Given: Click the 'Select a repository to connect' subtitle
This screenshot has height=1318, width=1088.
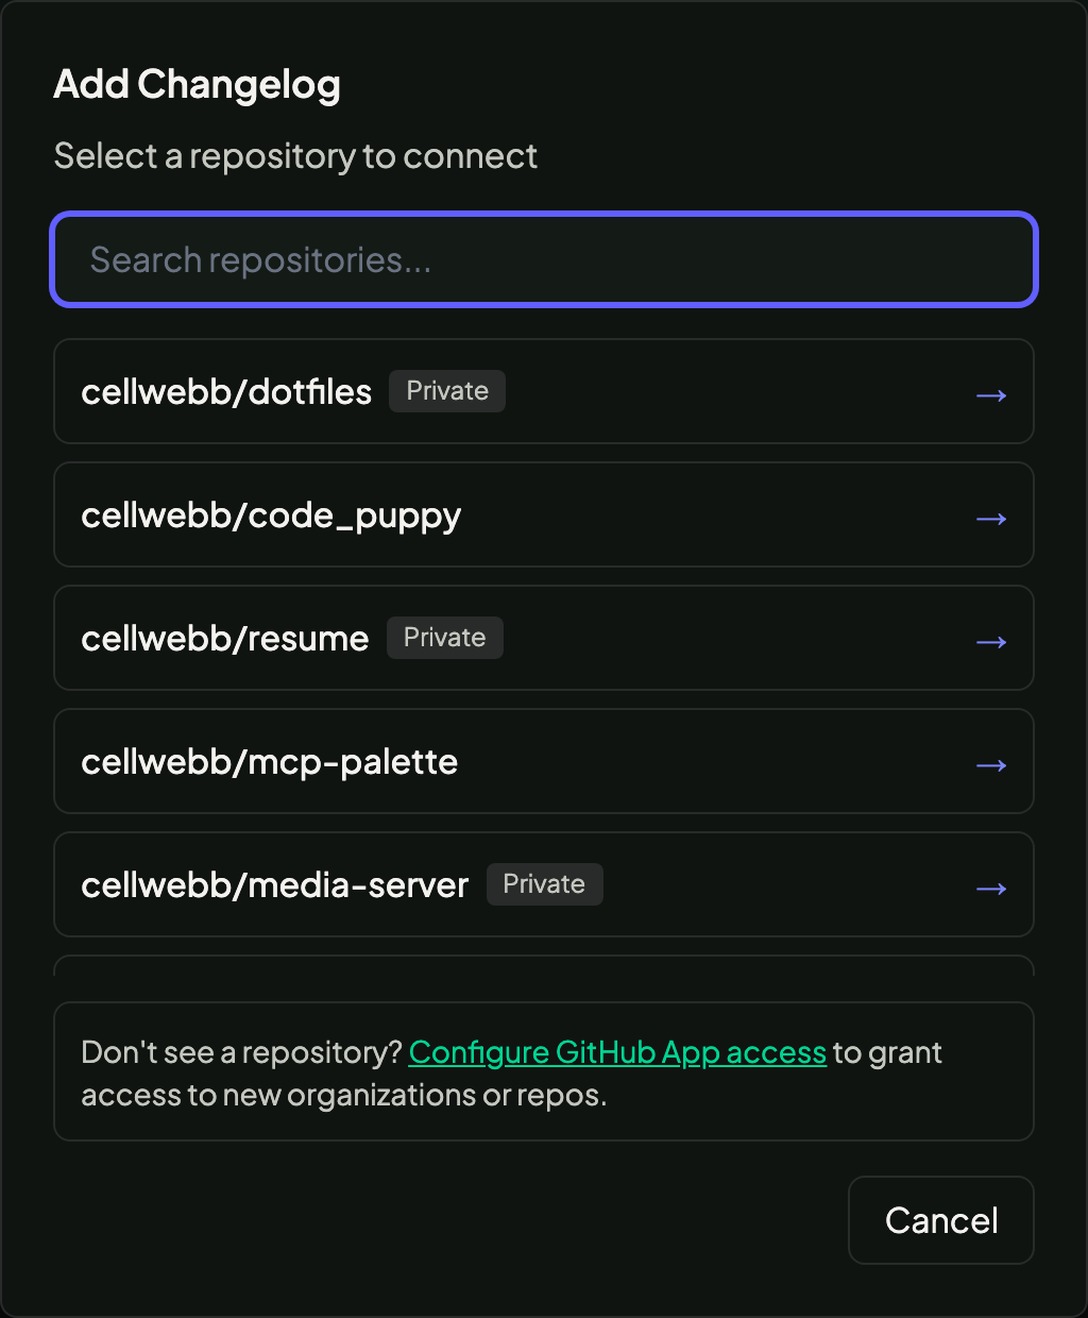Looking at the screenshot, I should click(x=296, y=156).
